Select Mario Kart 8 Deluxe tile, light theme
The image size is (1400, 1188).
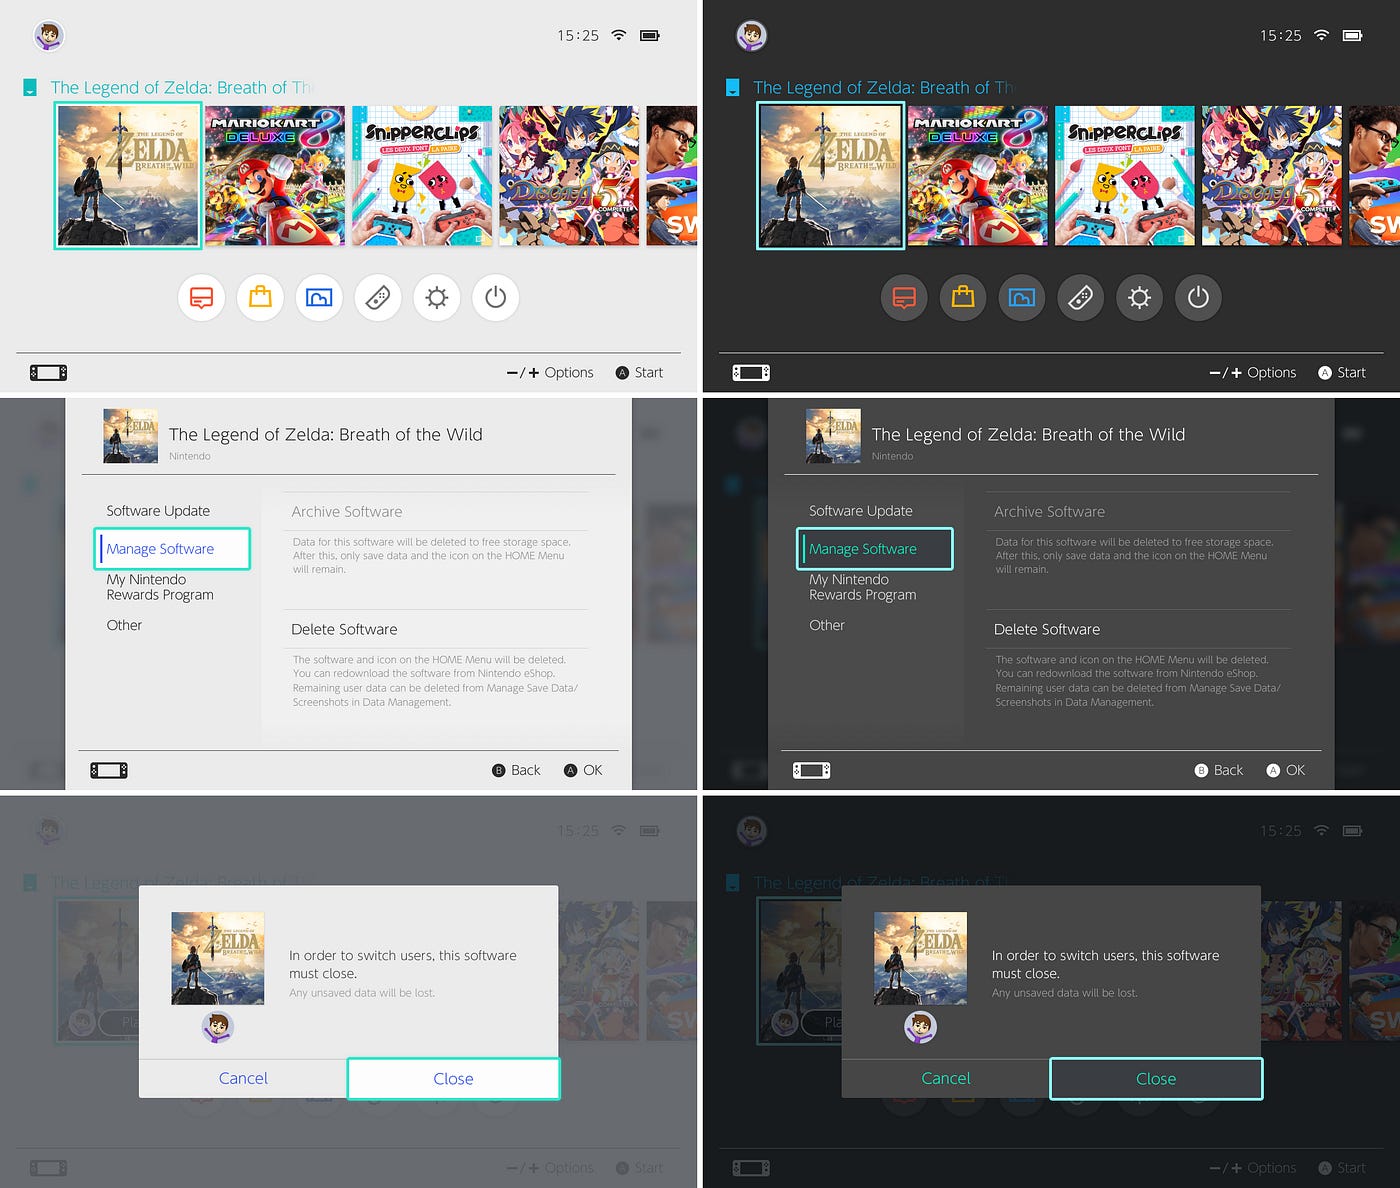click(275, 176)
